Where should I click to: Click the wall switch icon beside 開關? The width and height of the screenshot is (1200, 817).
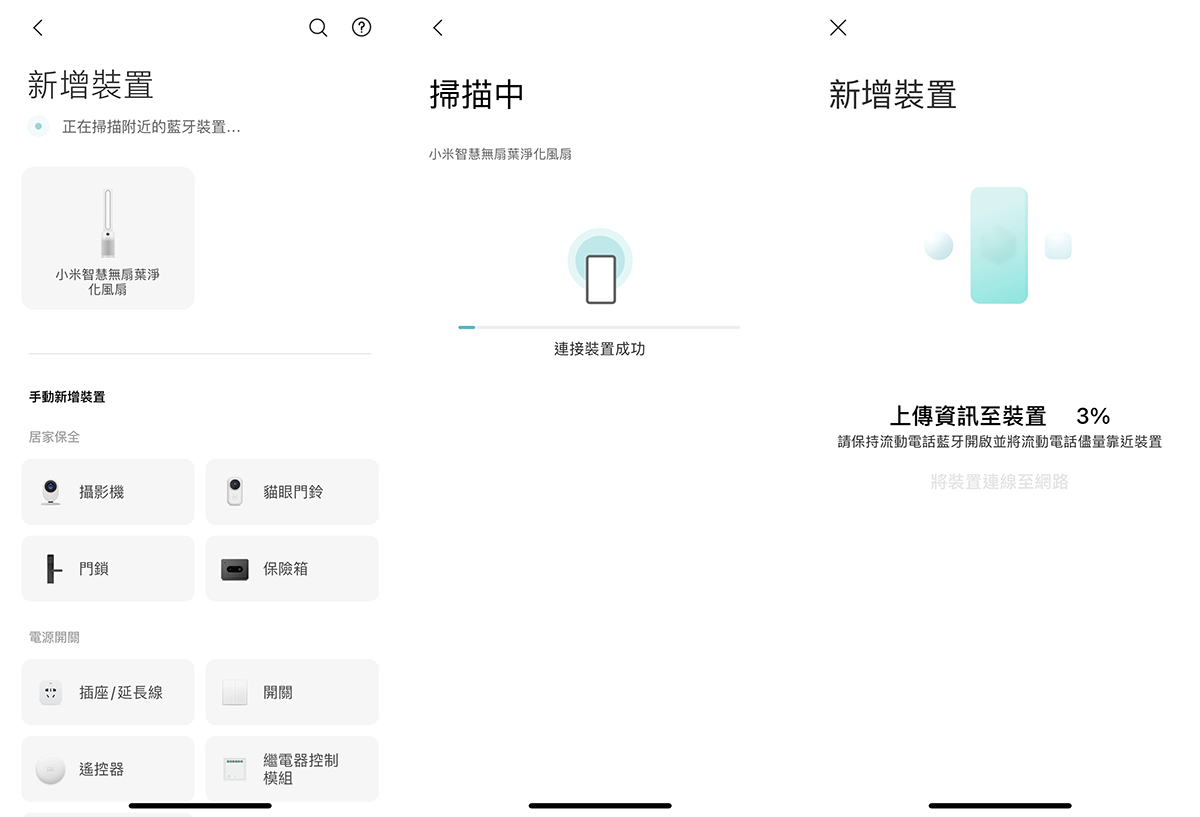(x=235, y=692)
